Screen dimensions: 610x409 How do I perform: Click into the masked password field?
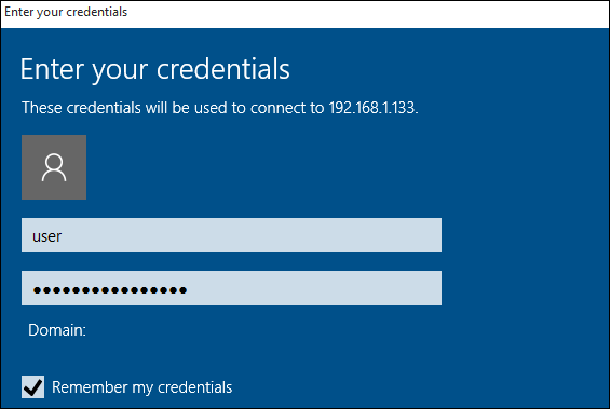tap(231, 288)
